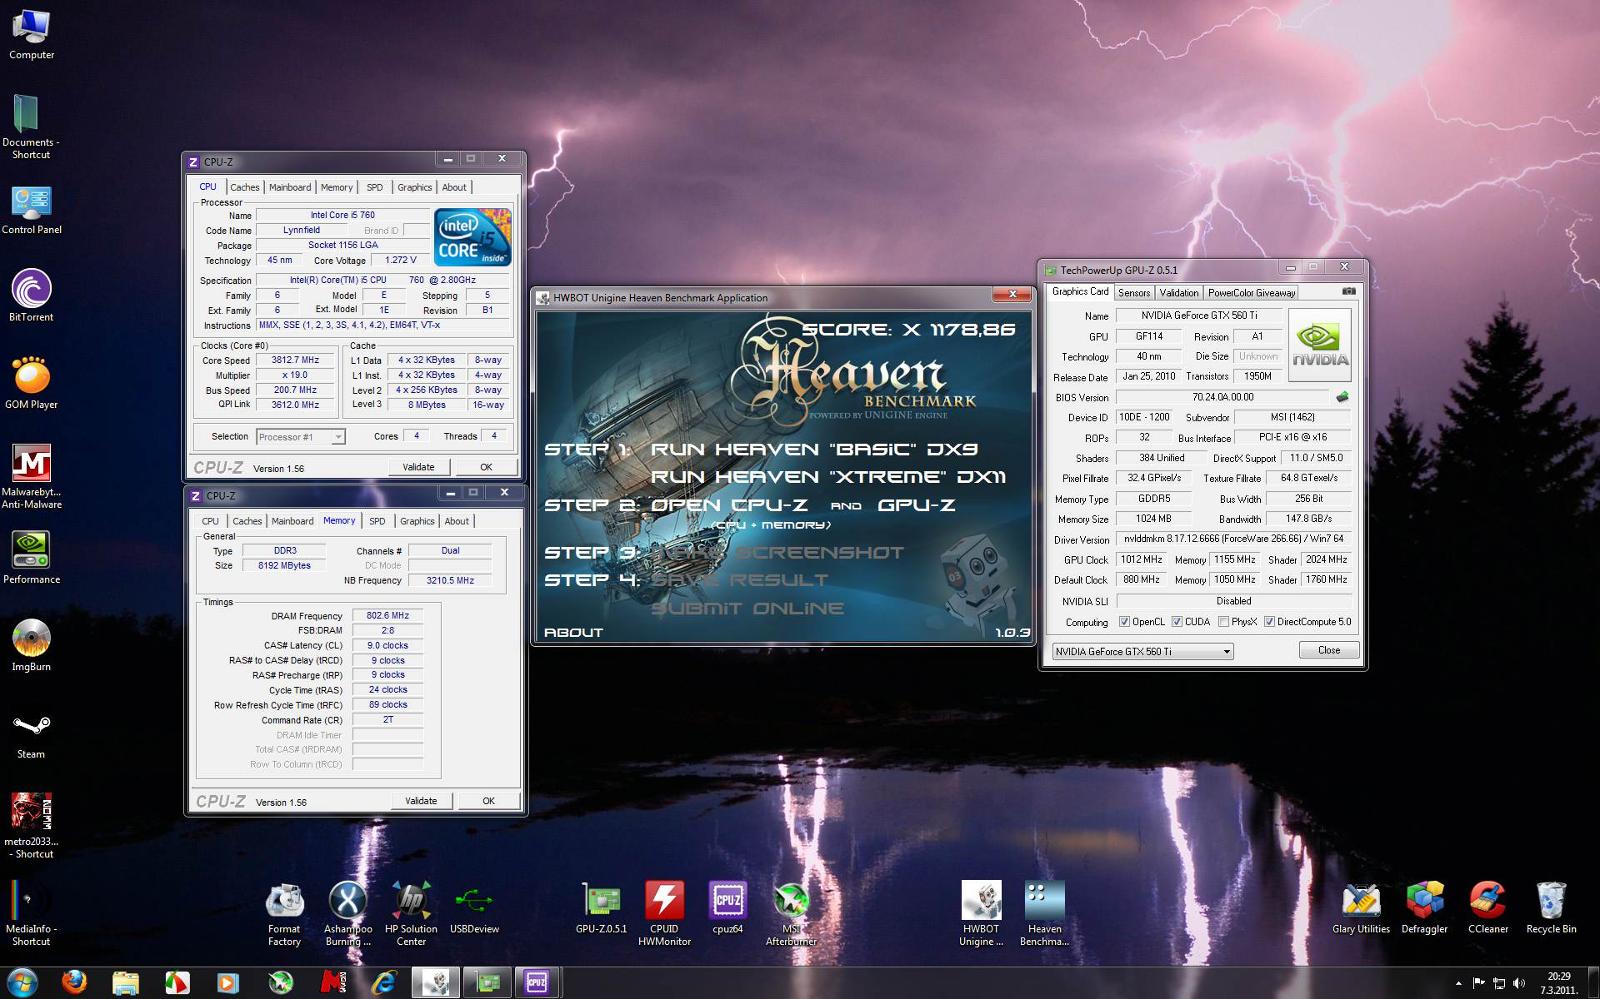Open Internet Explorer taskbar icon
The height and width of the screenshot is (999, 1600).
tap(384, 982)
